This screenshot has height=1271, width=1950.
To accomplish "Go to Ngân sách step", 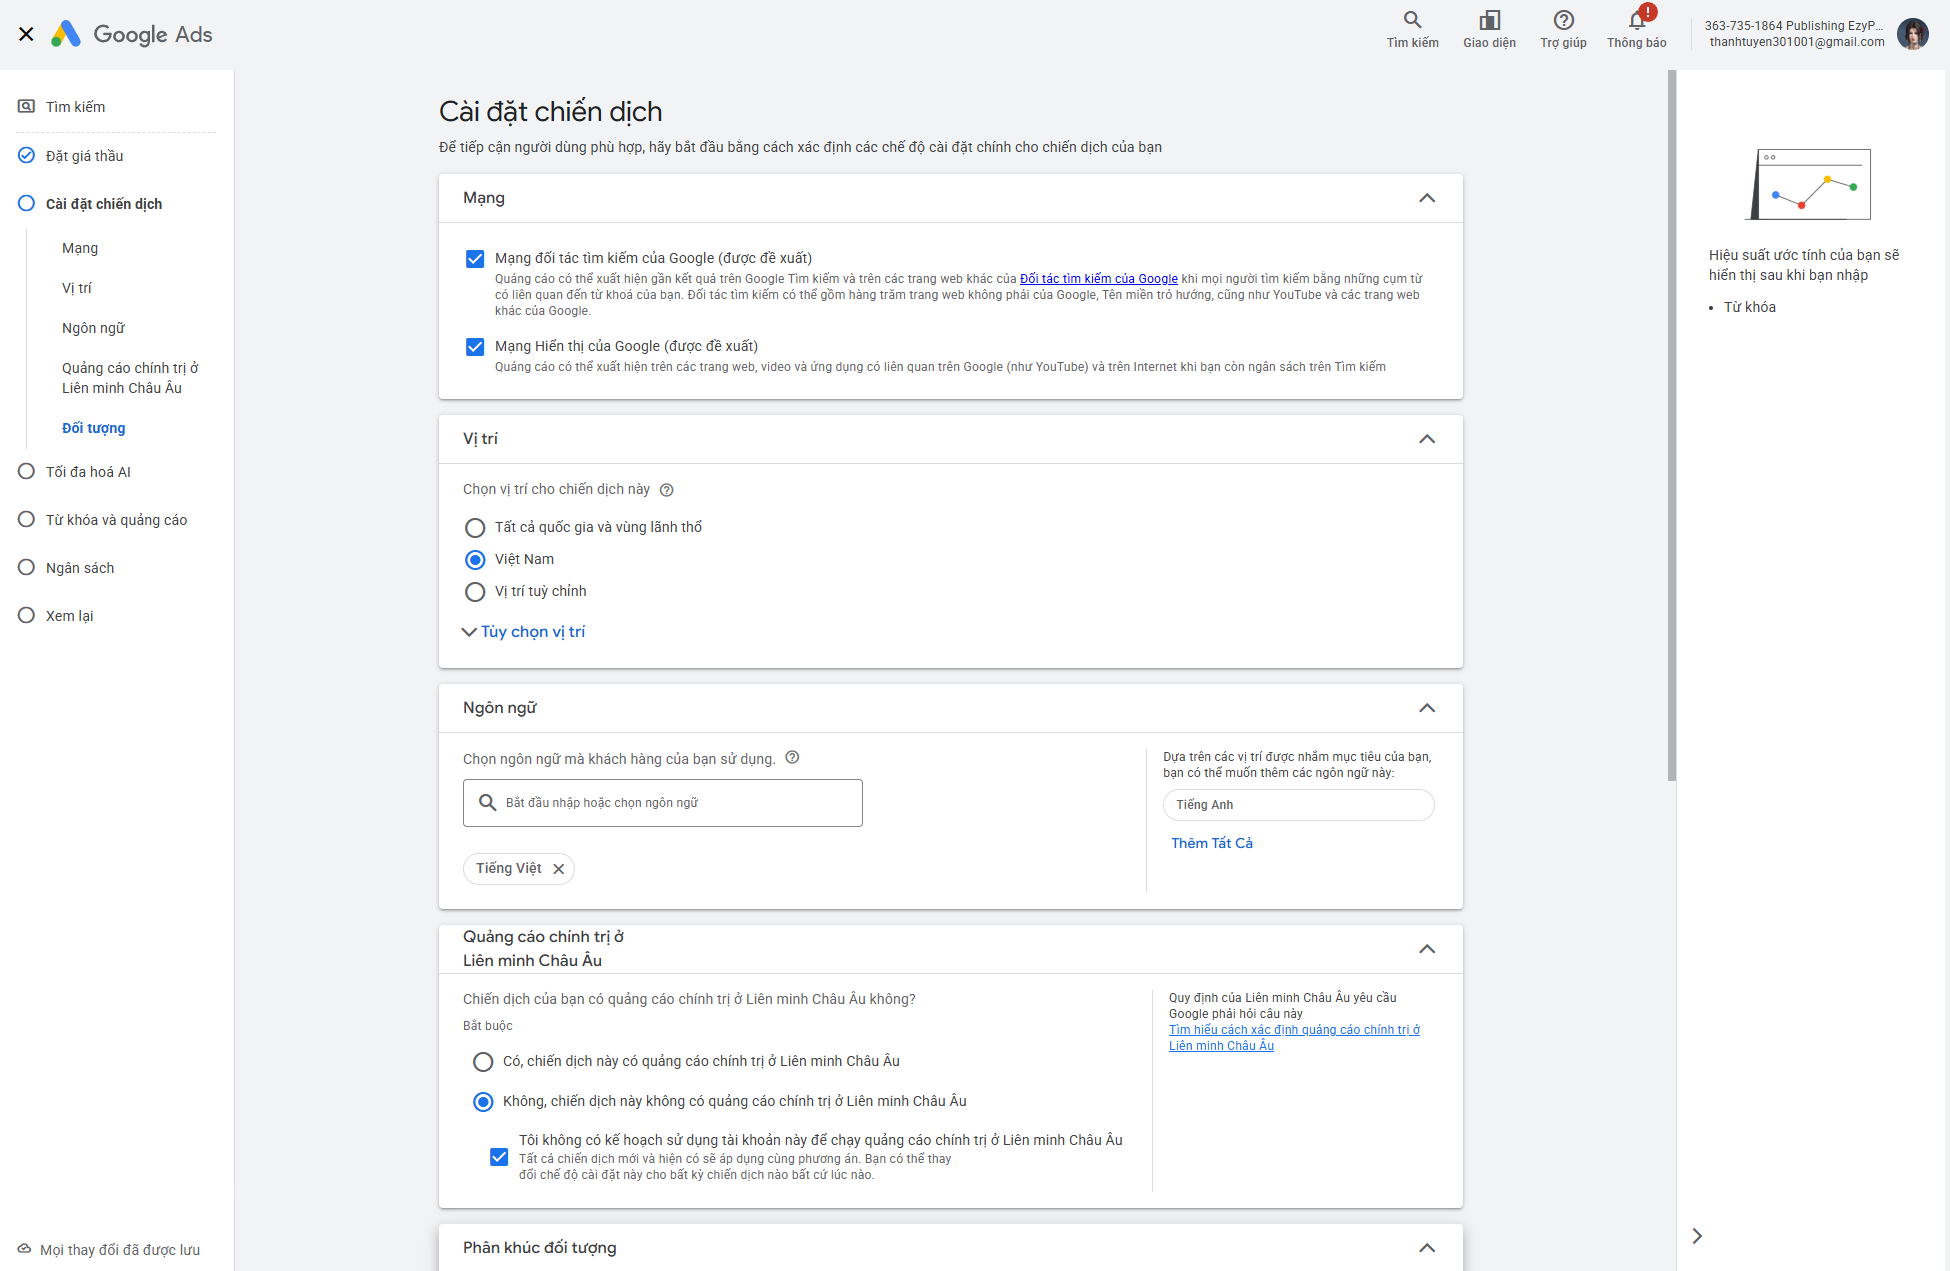I will (x=80, y=568).
